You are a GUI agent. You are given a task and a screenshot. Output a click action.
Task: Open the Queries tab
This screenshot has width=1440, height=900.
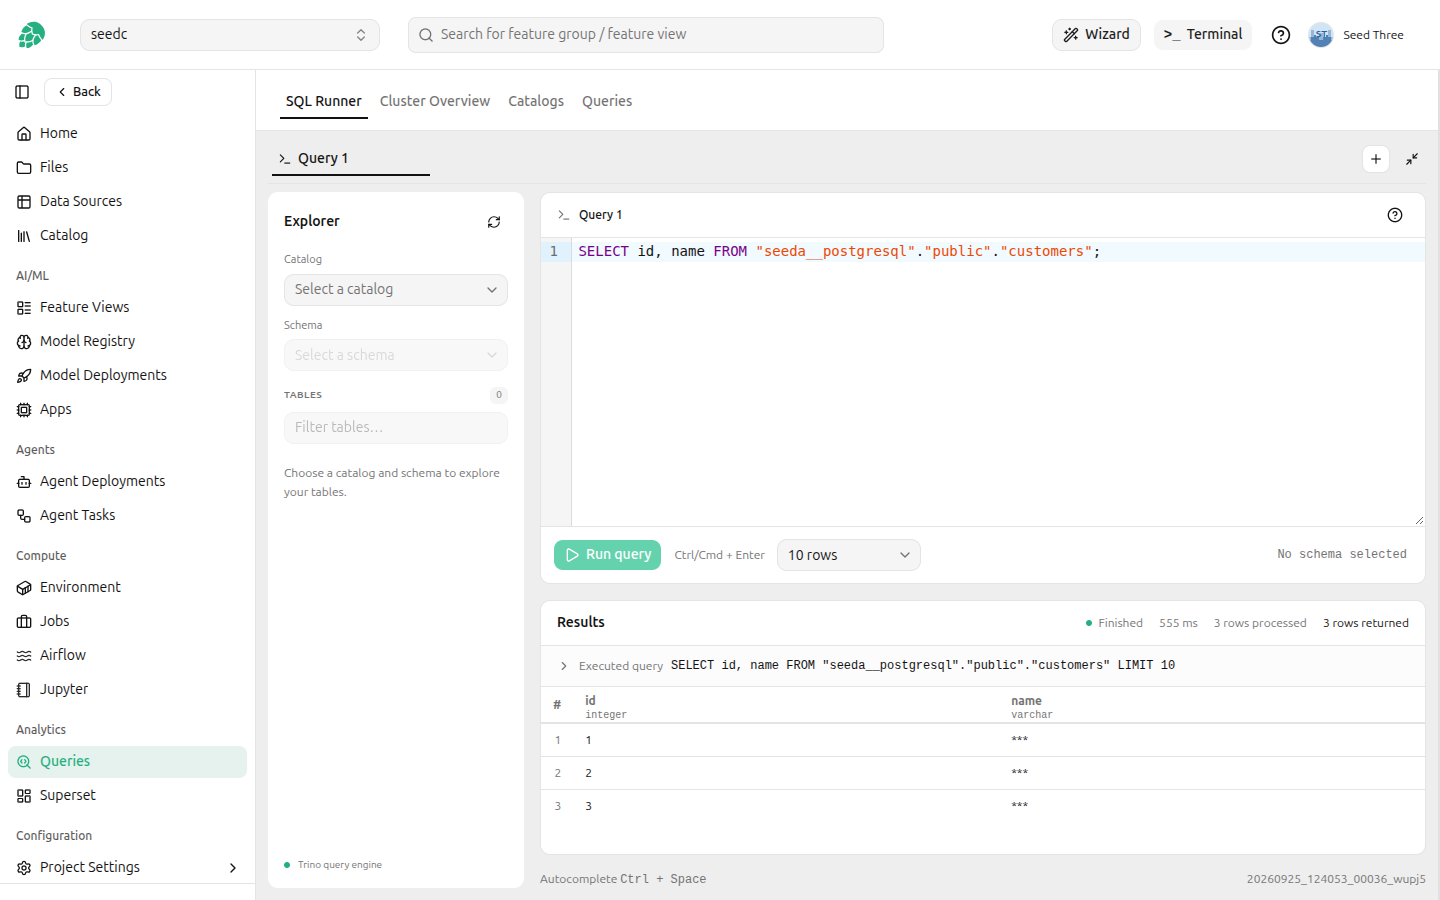pos(607,101)
